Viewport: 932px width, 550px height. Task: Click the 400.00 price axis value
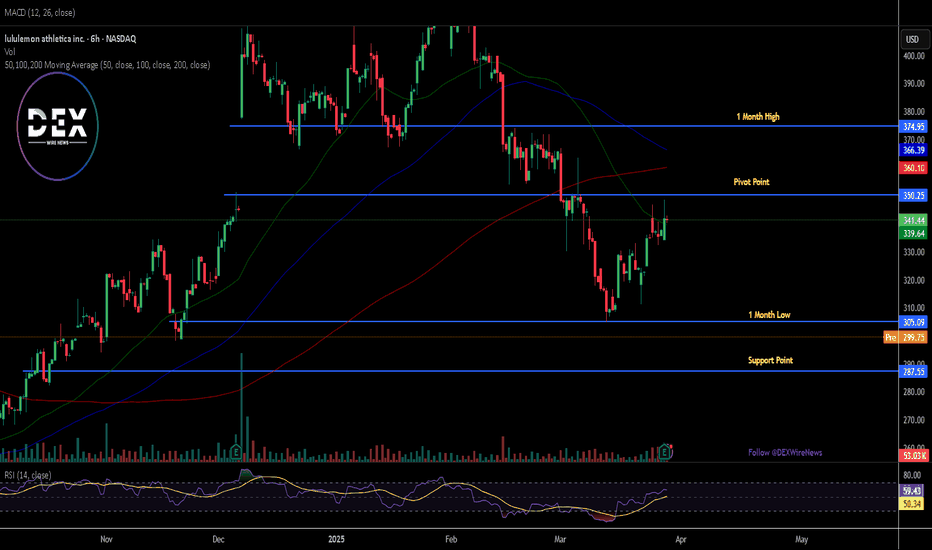click(x=914, y=56)
